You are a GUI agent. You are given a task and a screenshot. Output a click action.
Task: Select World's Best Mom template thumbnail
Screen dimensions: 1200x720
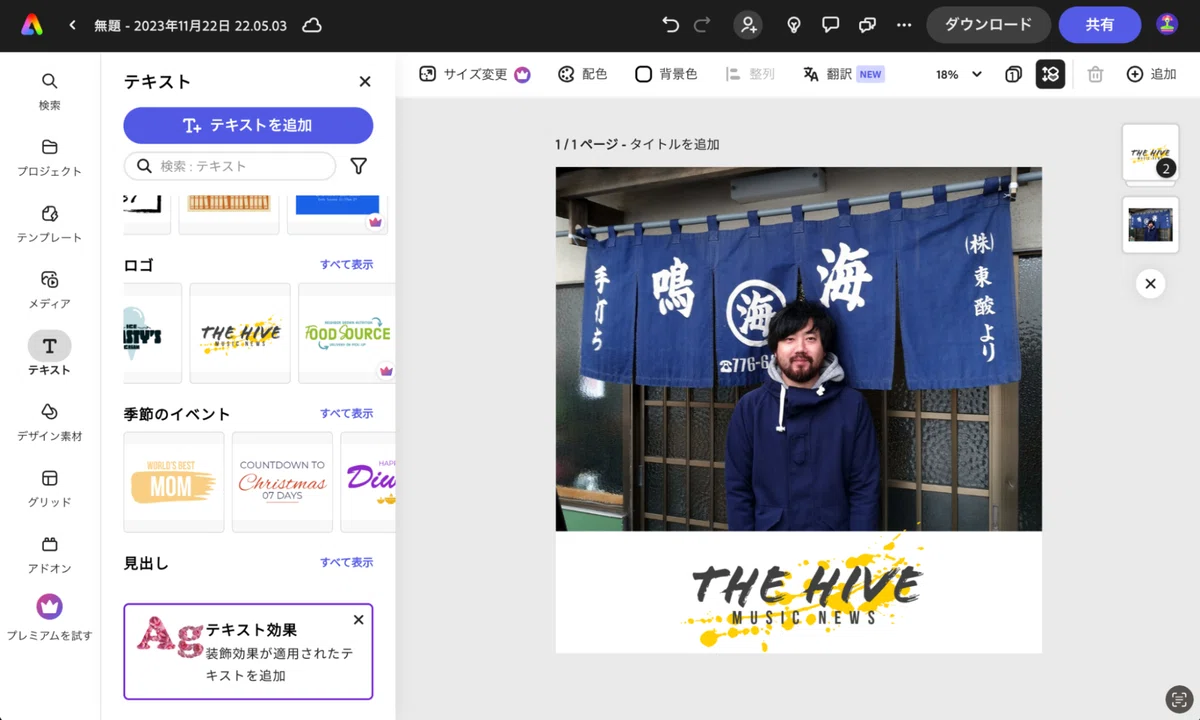(x=174, y=482)
